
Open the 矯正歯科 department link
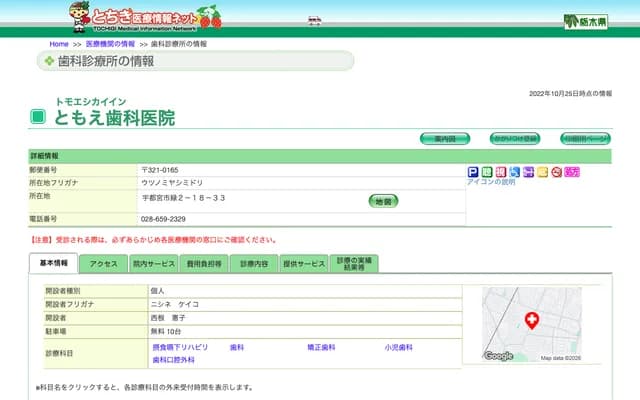click(321, 347)
